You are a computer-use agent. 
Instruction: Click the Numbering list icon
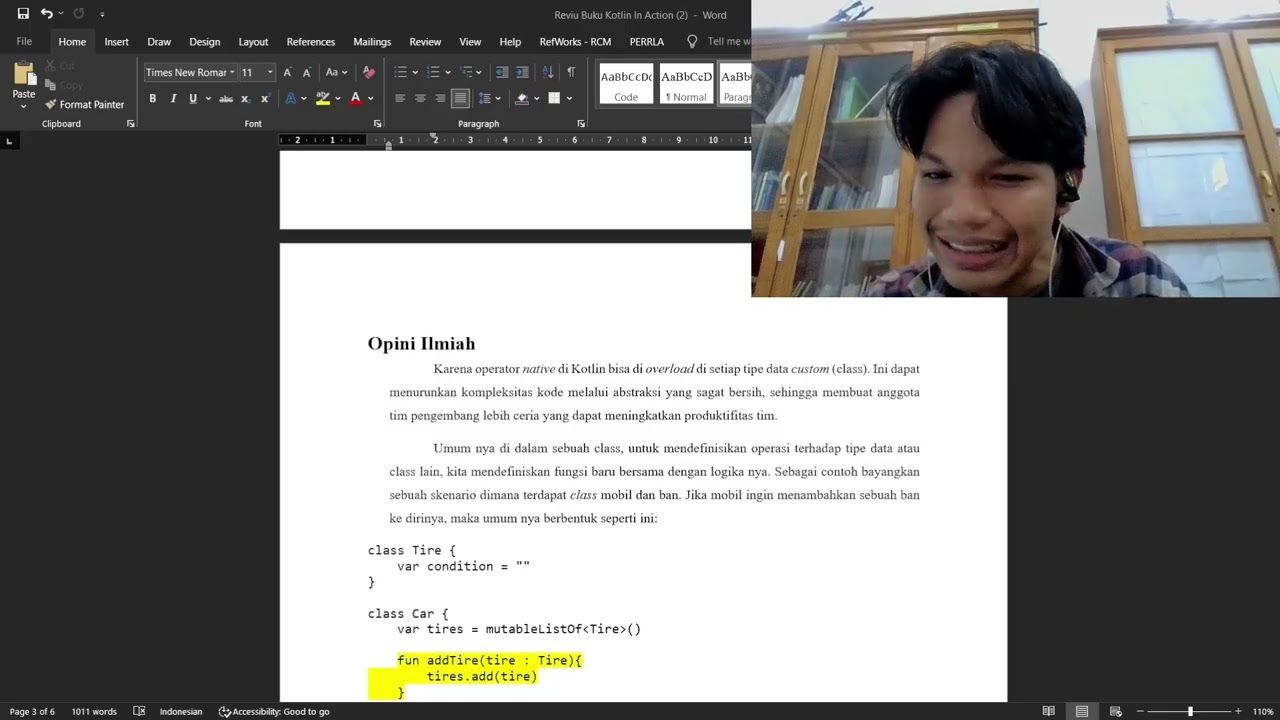433,72
